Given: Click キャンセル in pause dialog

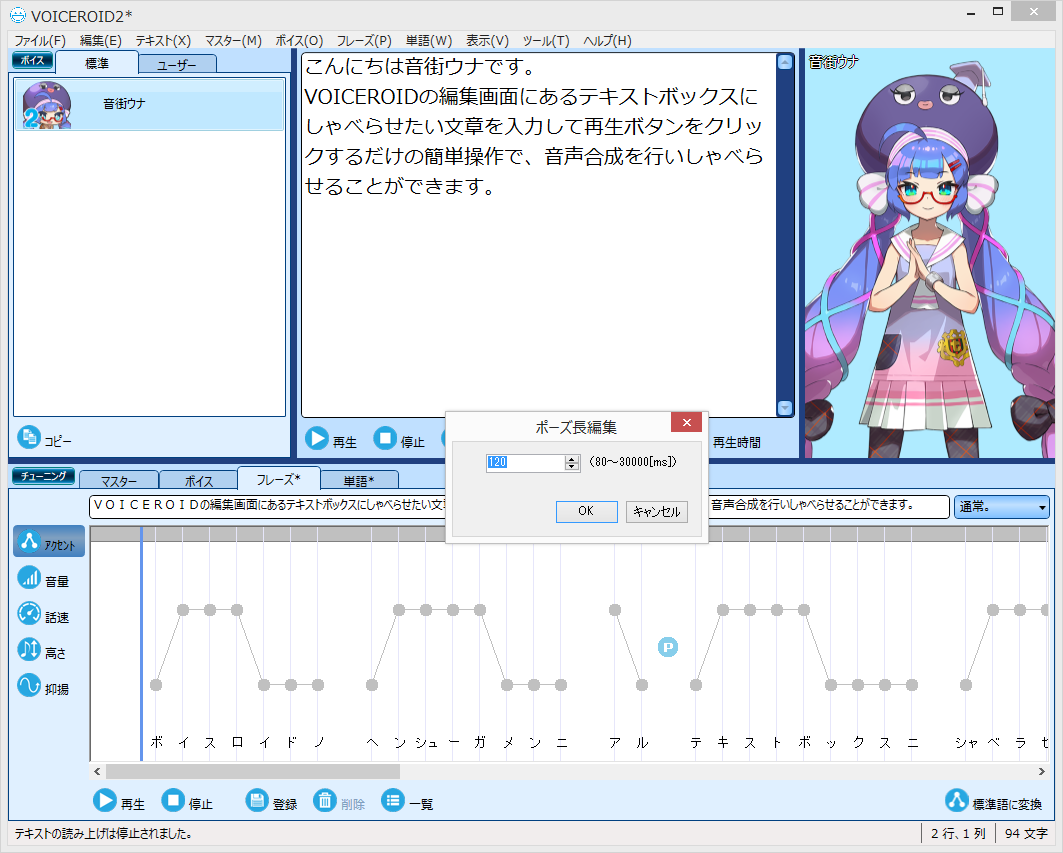Looking at the screenshot, I should (657, 511).
